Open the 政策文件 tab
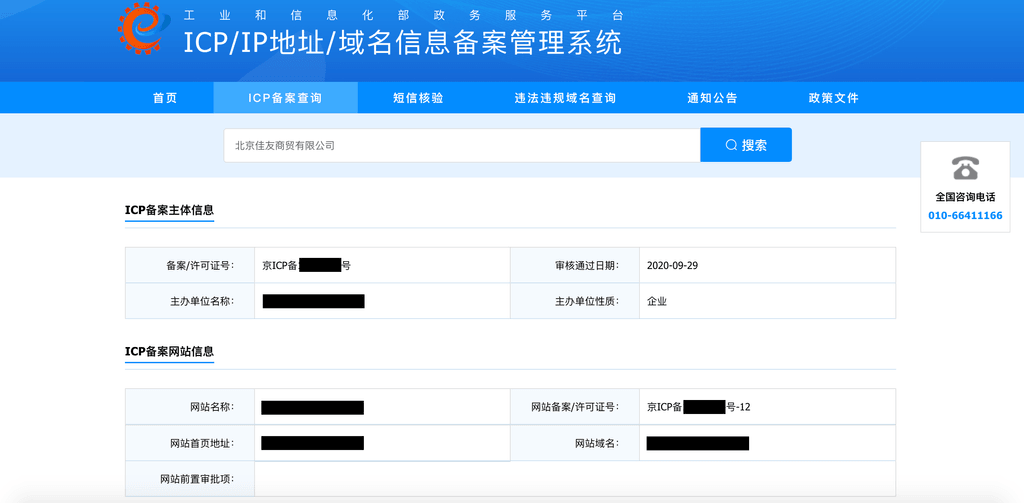Screen dimensions: 1024x503 click(x=834, y=98)
